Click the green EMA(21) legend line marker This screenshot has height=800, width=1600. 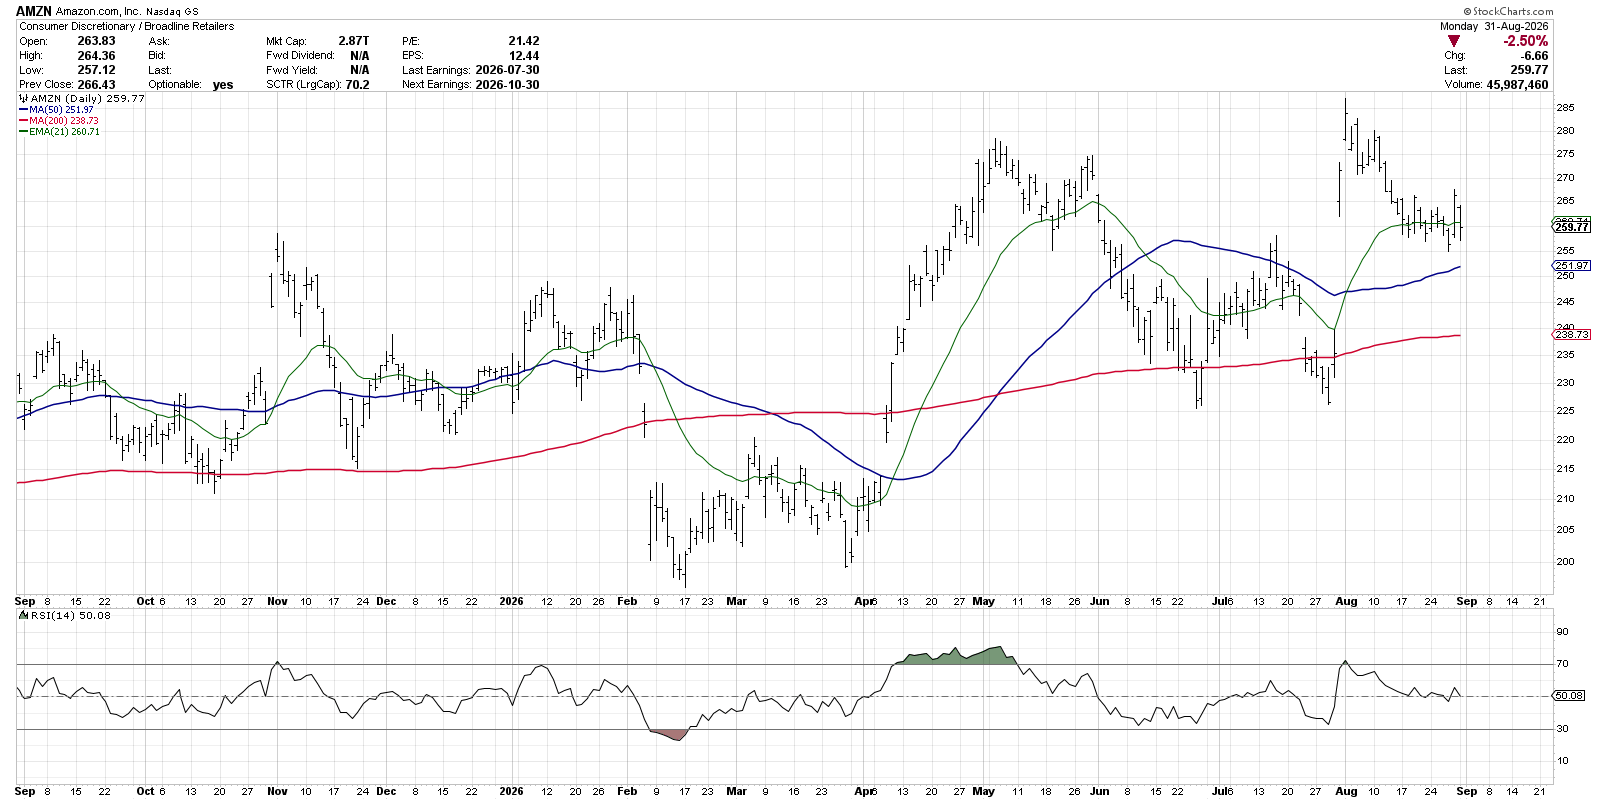click(23, 132)
